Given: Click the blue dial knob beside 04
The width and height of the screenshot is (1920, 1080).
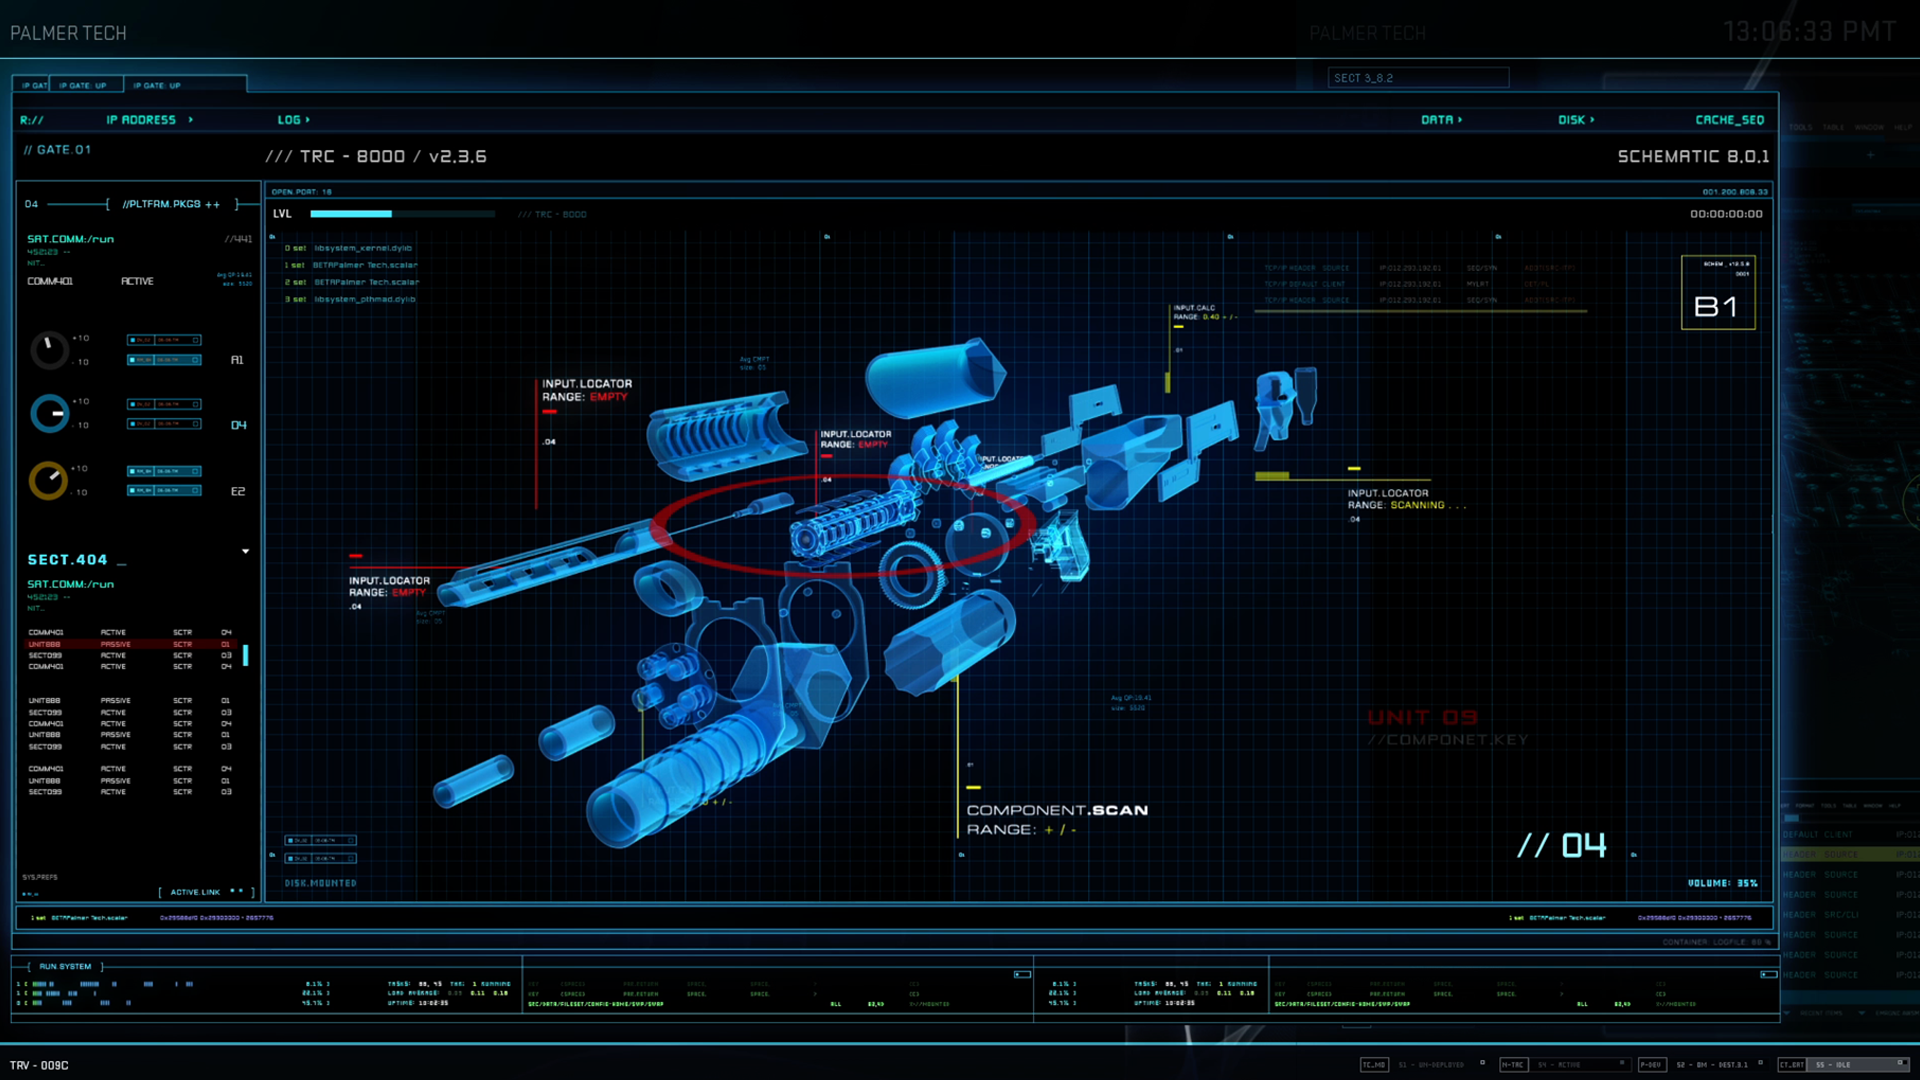Looking at the screenshot, I should (x=49, y=413).
